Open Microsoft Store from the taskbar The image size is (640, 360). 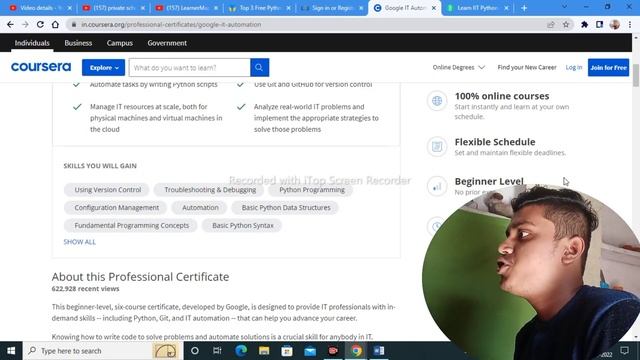[x=287, y=351]
